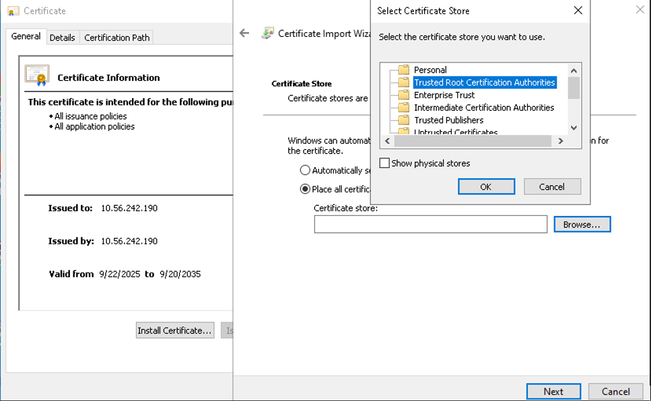Click the store list scroll right arrow
Viewport: 651px width, 401px height.
[561, 141]
